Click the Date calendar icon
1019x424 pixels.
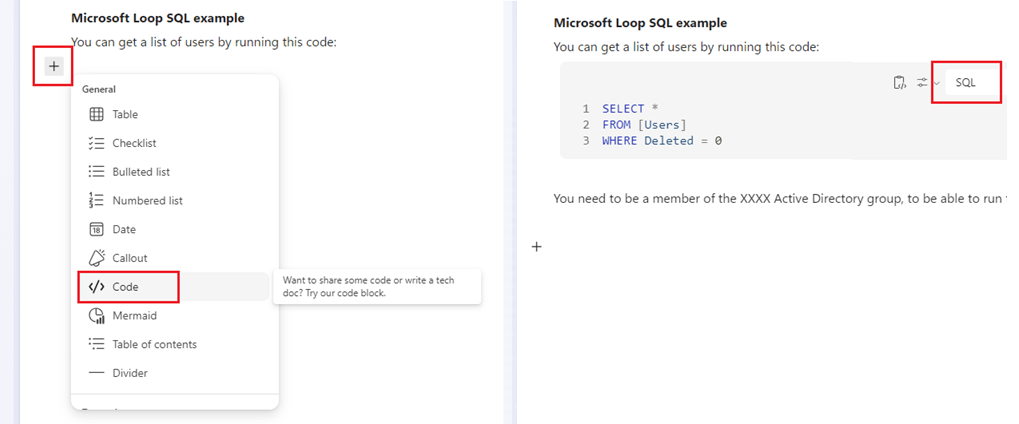click(x=96, y=230)
